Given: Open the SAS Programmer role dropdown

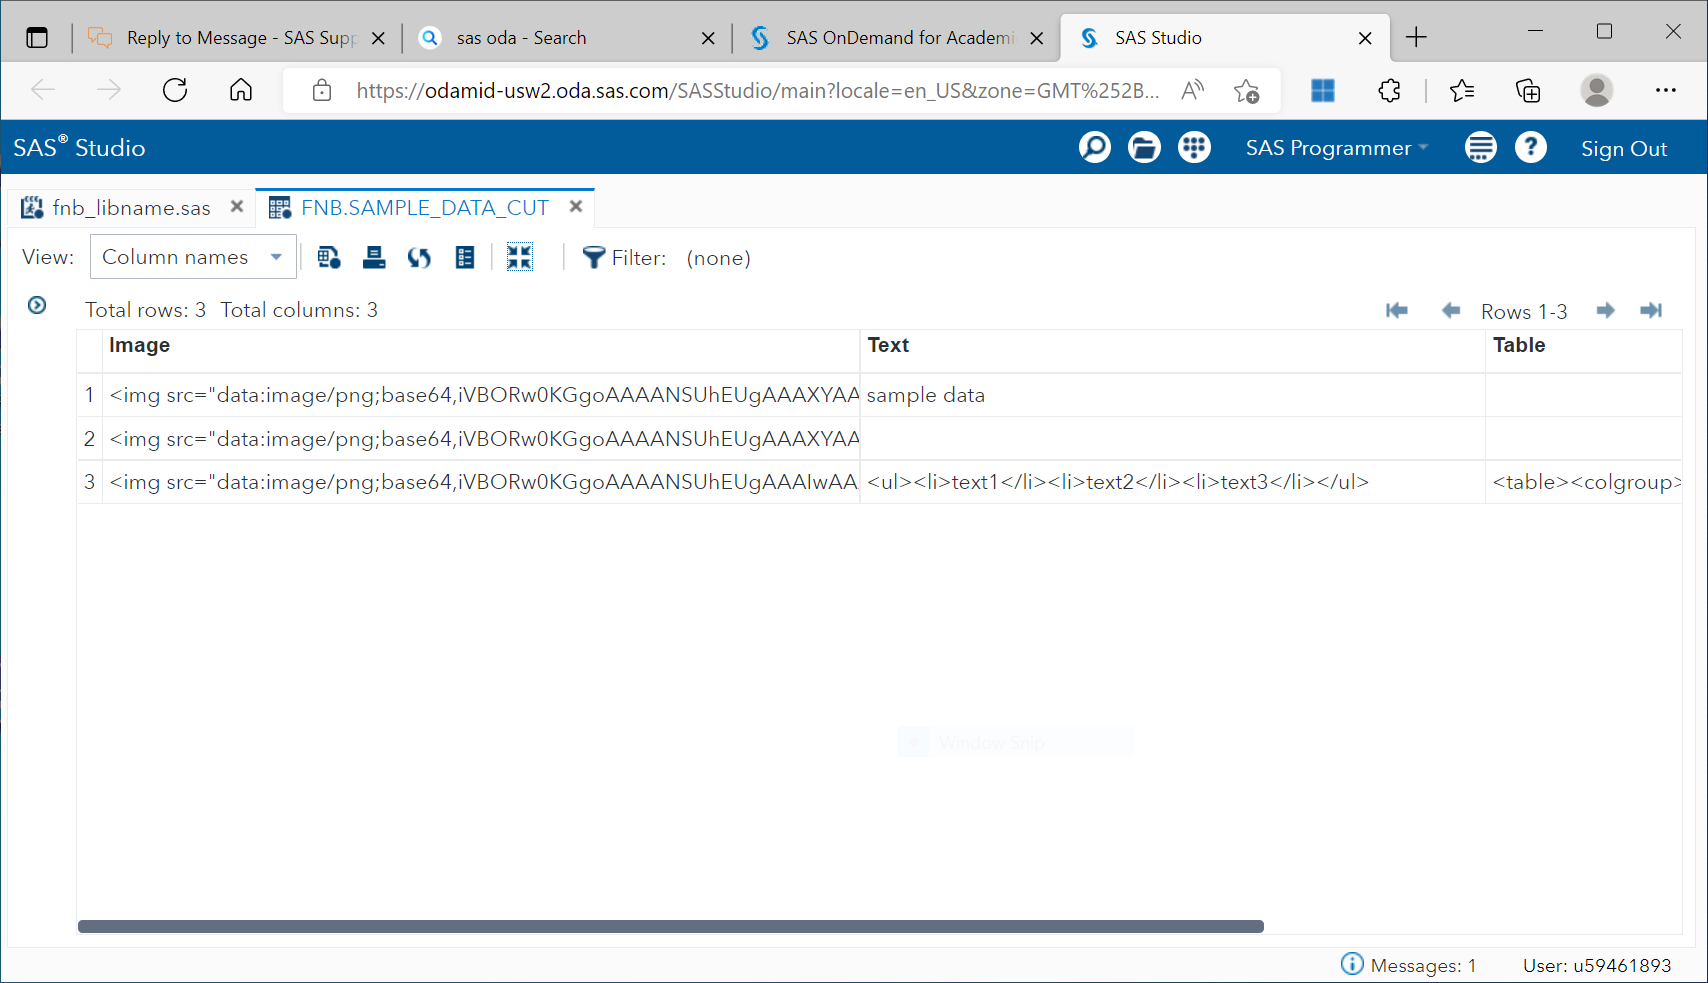Looking at the screenshot, I should tap(1336, 147).
